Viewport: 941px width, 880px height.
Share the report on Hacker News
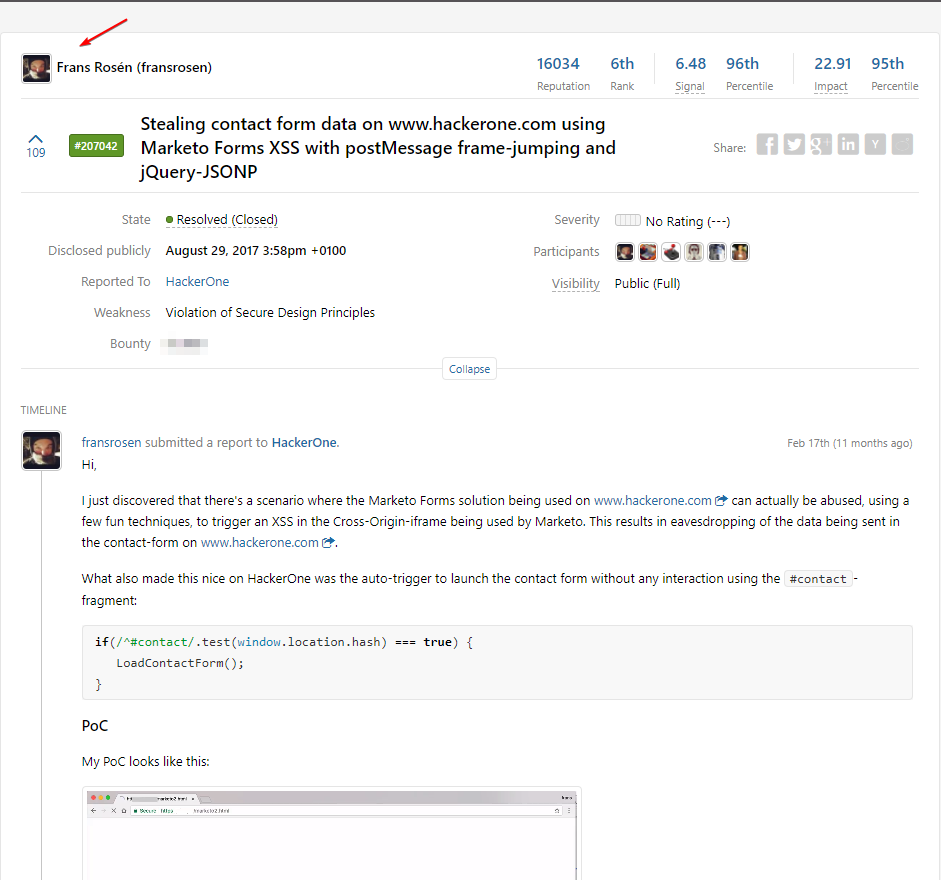pyautogui.click(x=875, y=145)
